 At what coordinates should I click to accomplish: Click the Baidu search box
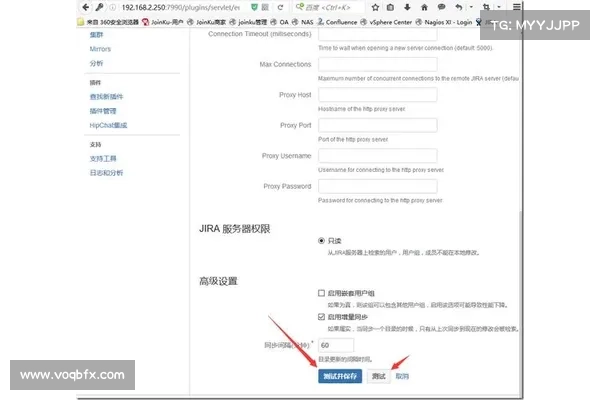332,7
